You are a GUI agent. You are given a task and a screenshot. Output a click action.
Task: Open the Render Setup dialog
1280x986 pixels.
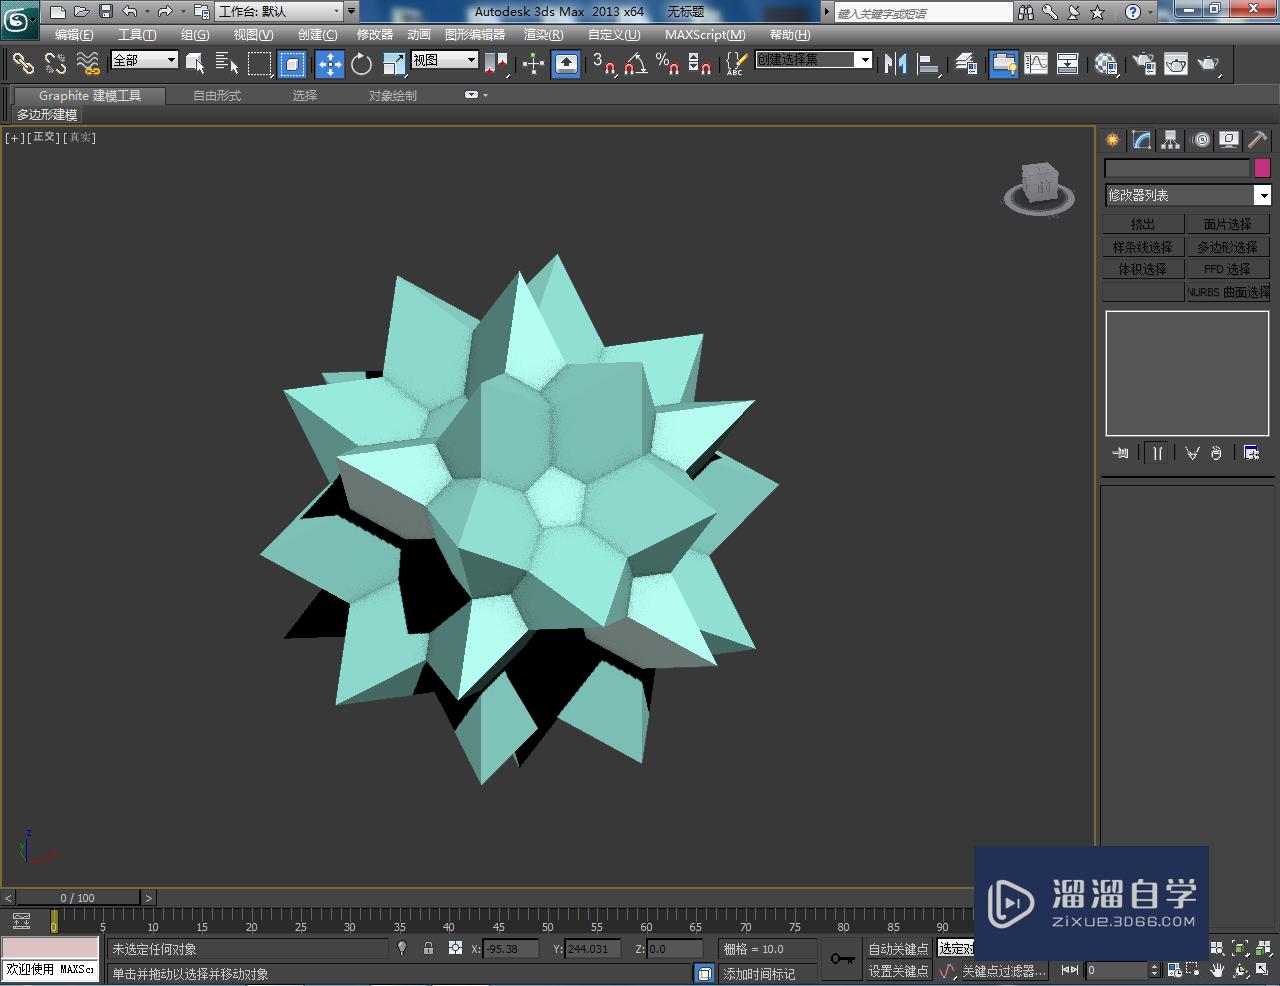tap(1143, 64)
